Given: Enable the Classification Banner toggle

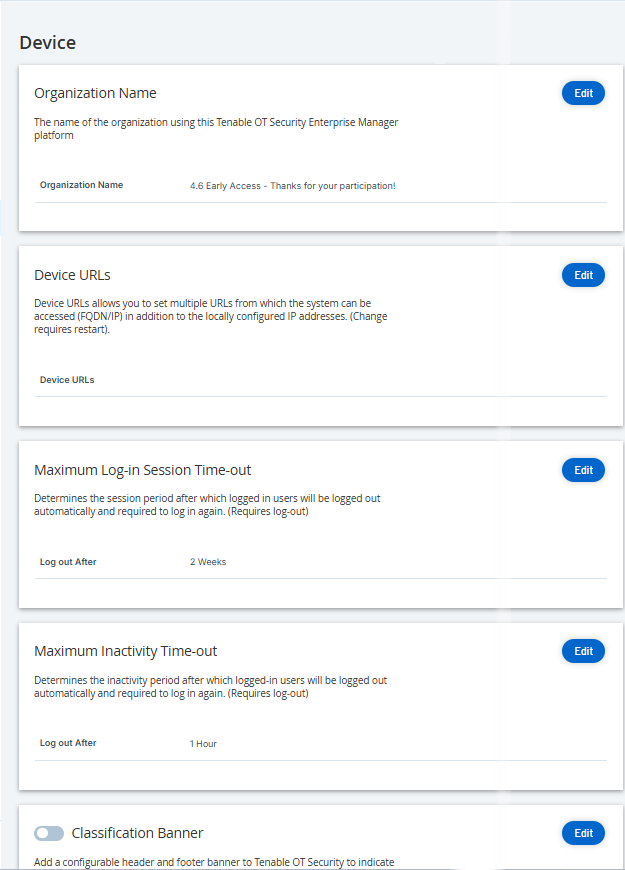Looking at the screenshot, I should [49, 833].
